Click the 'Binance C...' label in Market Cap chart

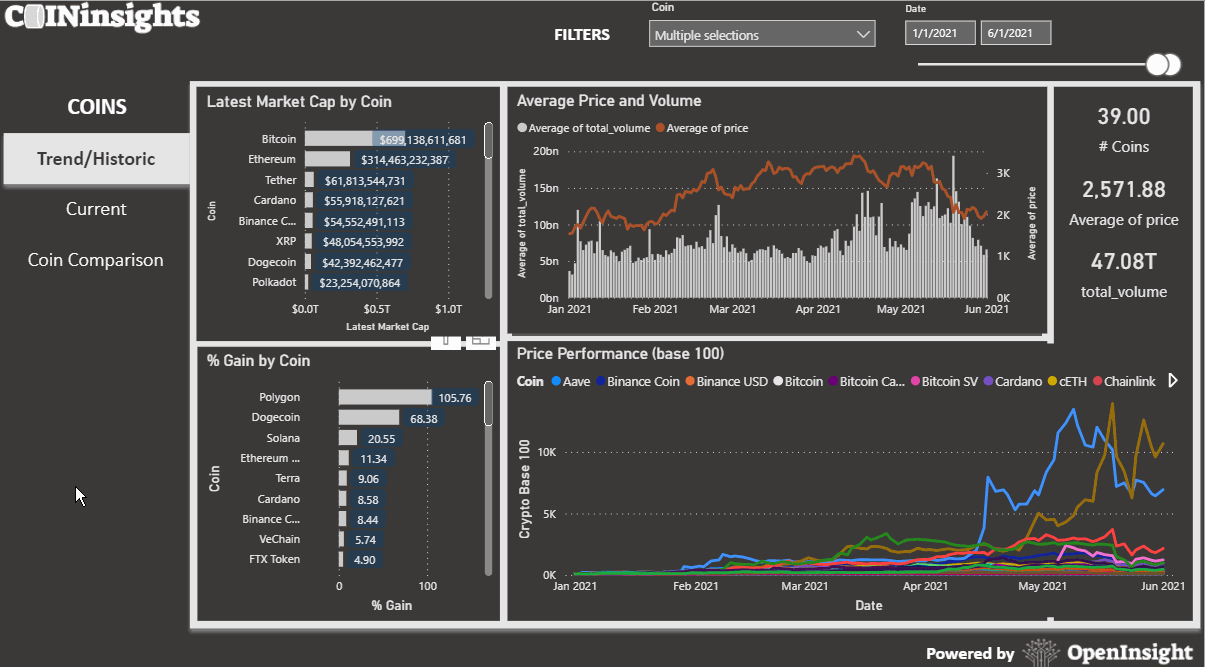[x=267, y=221]
